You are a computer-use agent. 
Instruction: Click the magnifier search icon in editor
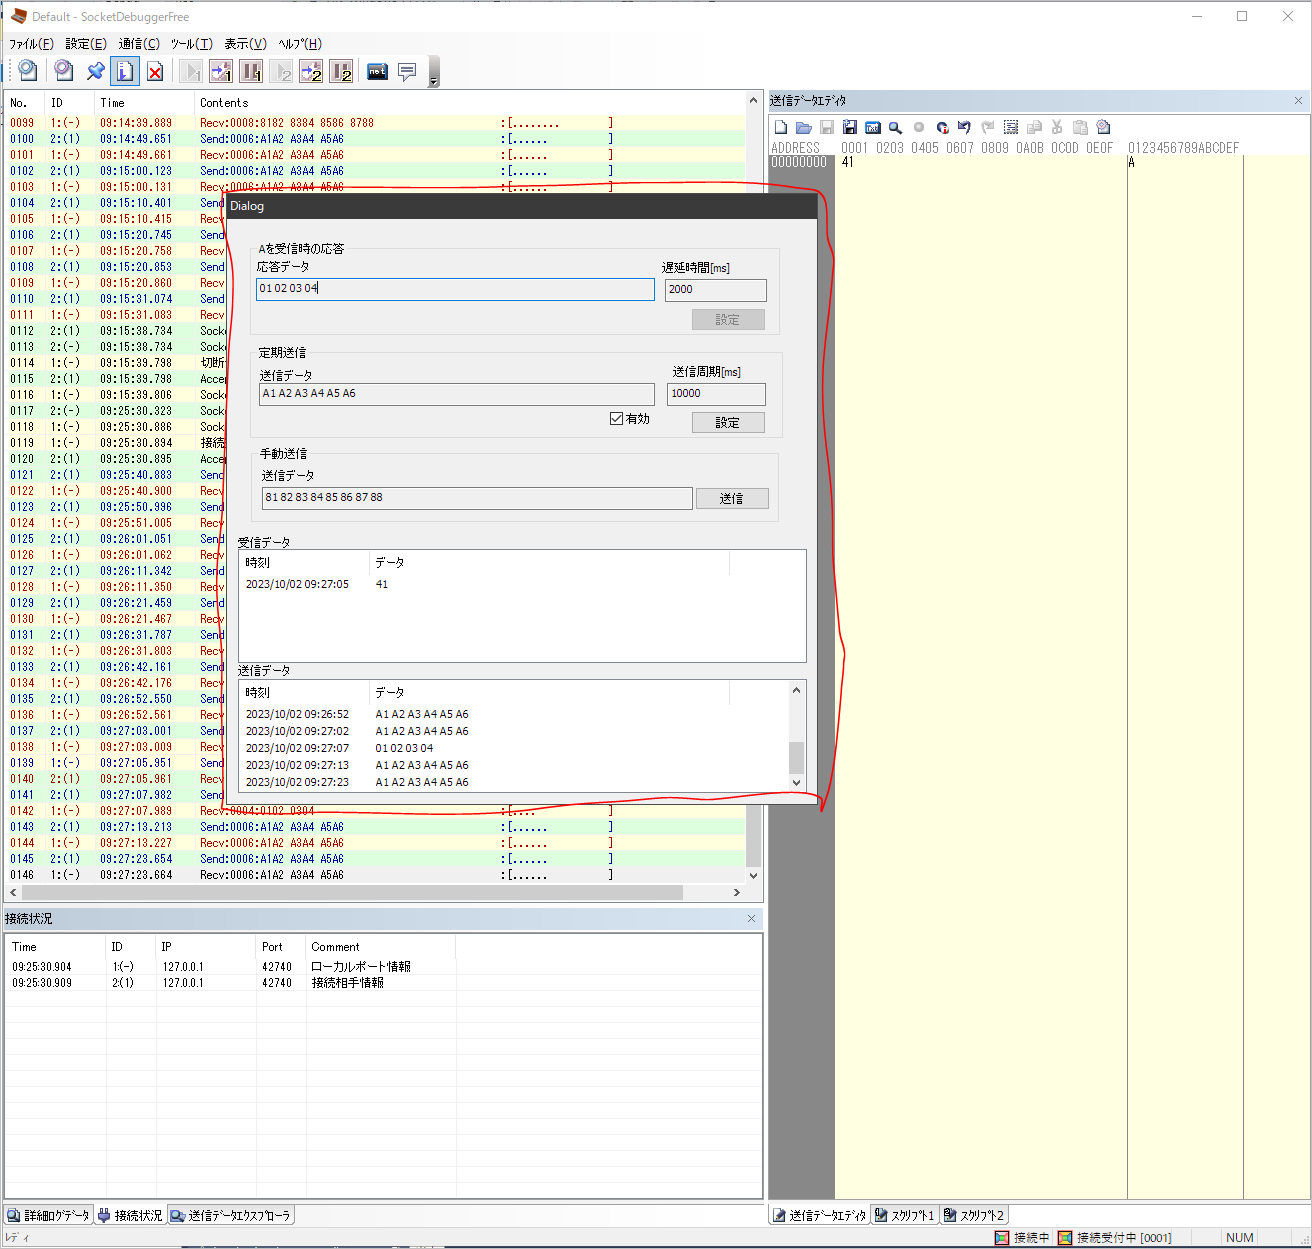pyautogui.click(x=895, y=127)
